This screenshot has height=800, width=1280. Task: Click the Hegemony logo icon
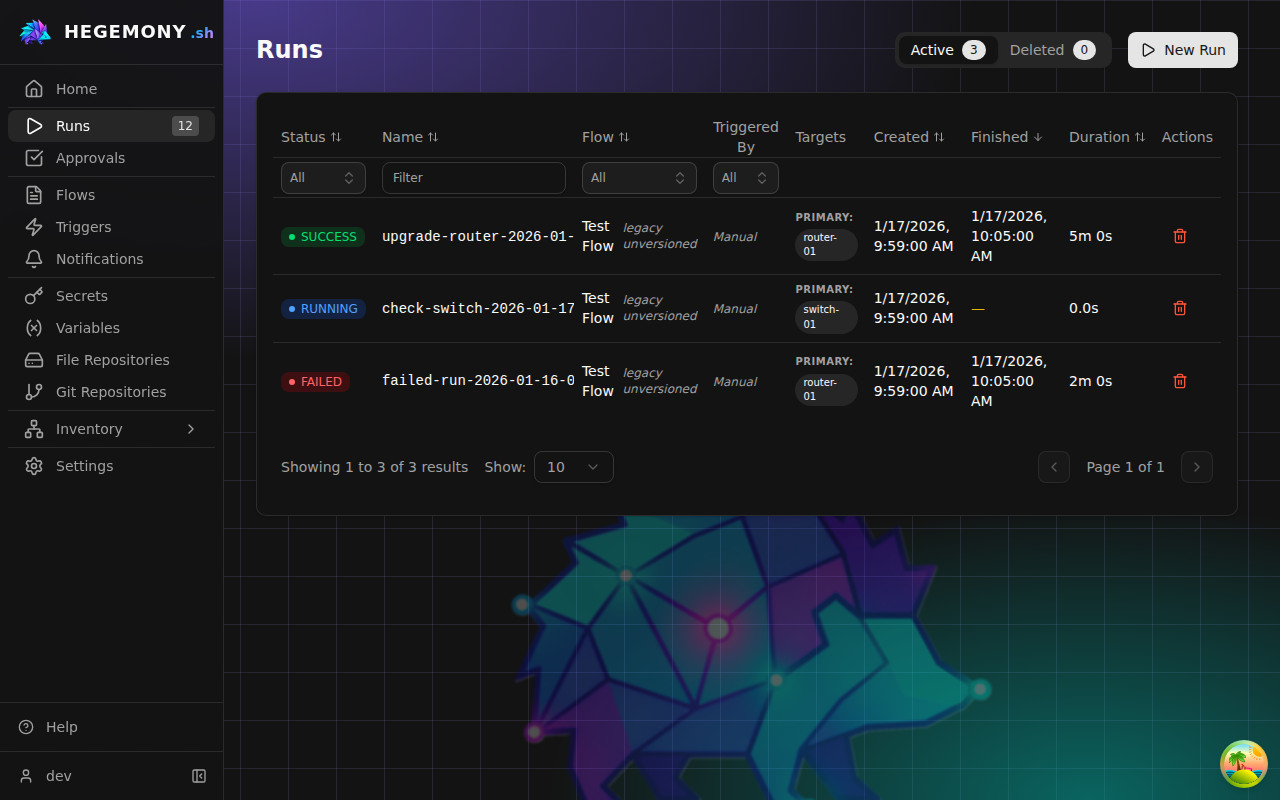[35, 32]
